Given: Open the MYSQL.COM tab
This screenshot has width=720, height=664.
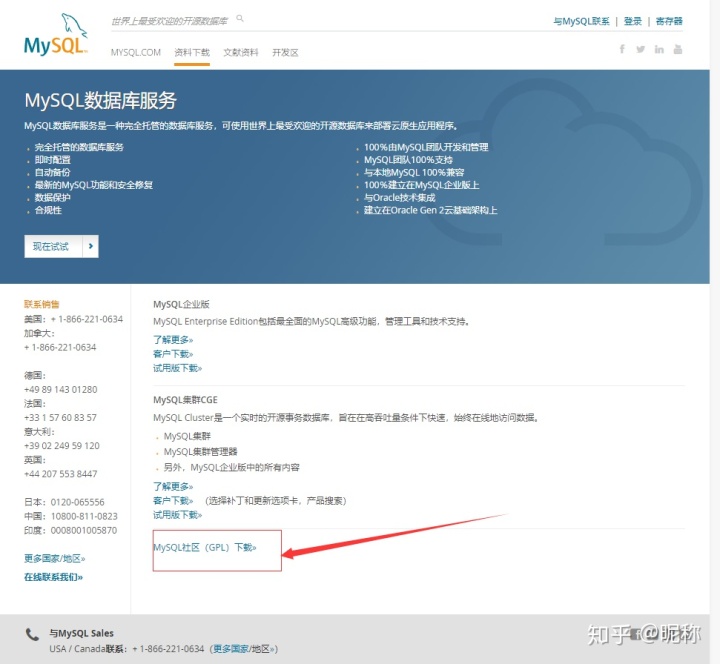Looking at the screenshot, I should (136, 52).
